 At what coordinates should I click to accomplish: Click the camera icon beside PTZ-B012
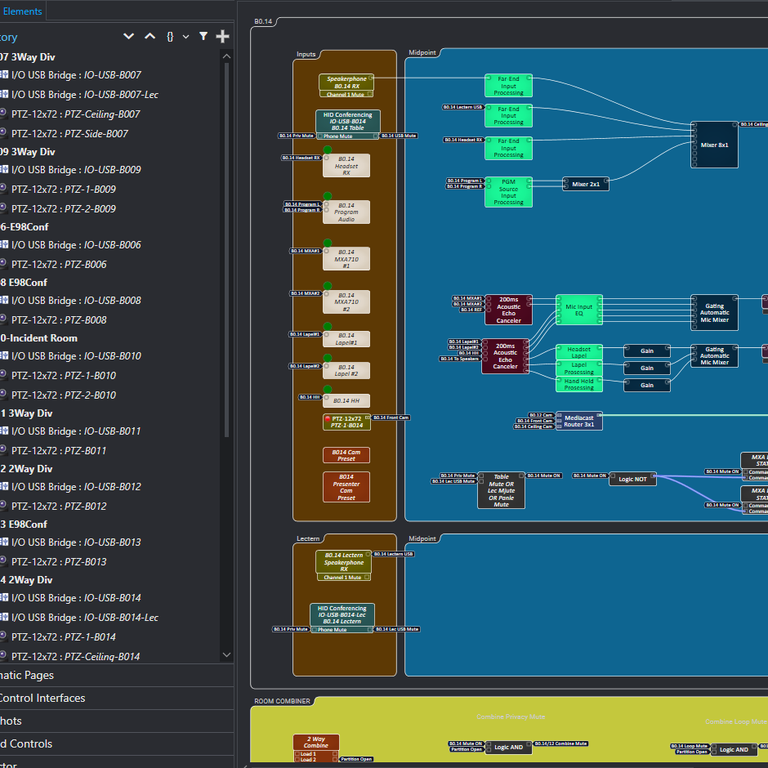point(3,505)
